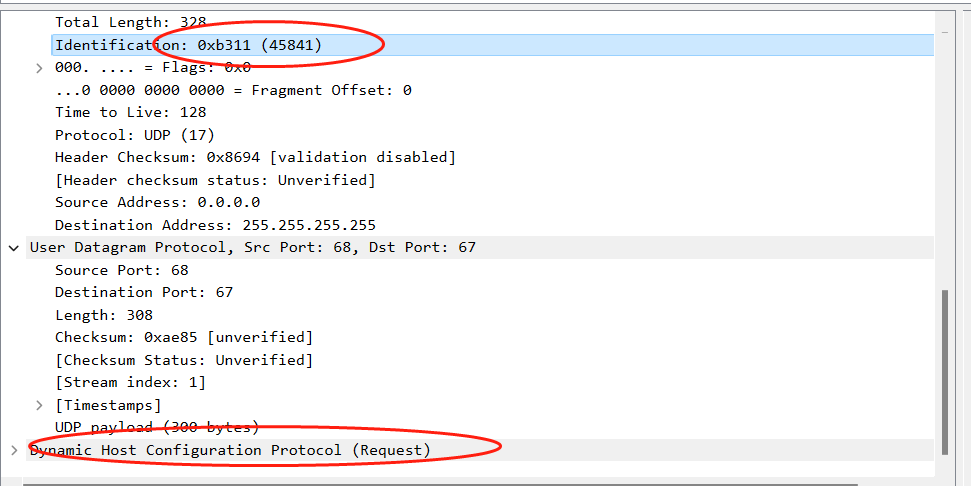This screenshot has height=486, width=971.
Task: Select Destination Address 255.255.255.255 row
Action: pyautogui.click(x=215, y=225)
